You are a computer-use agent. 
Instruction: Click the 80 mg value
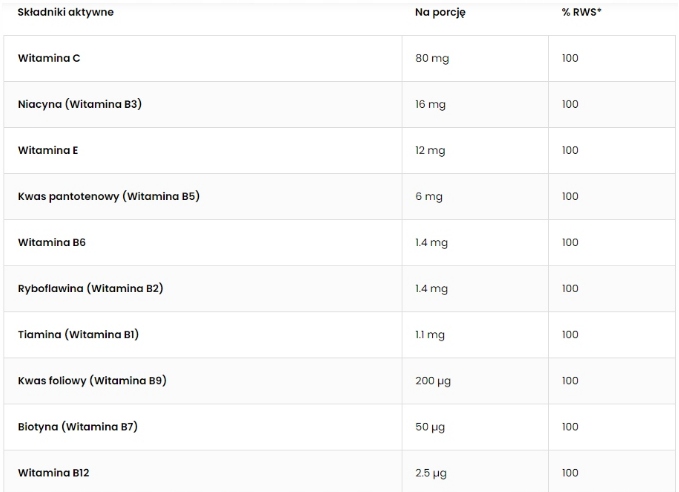pos(432,58)
